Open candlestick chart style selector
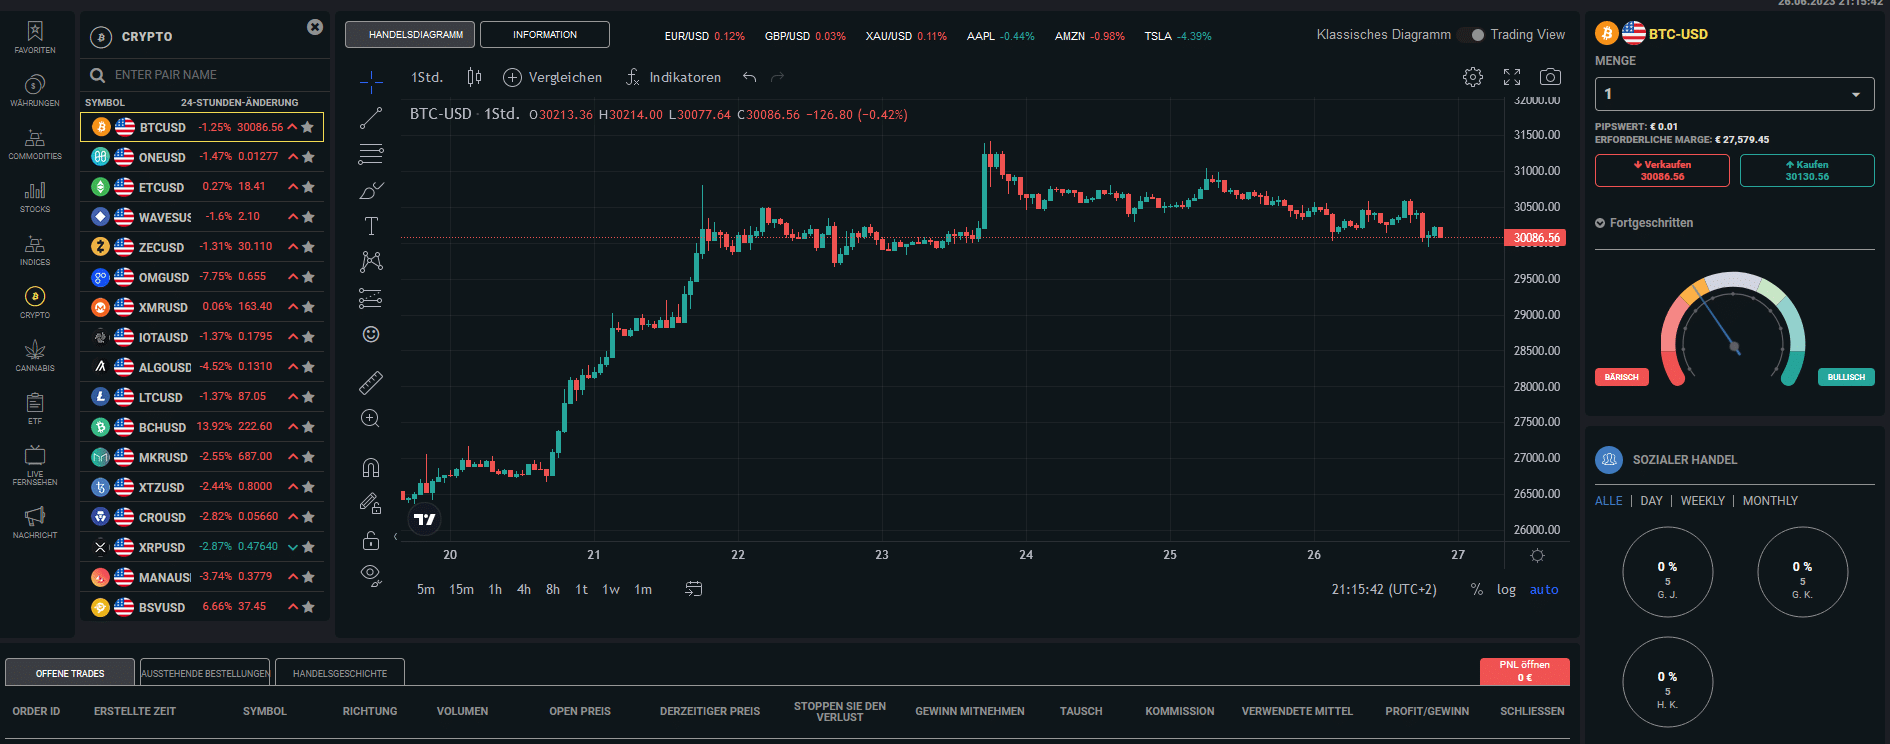 coord(474,77)
